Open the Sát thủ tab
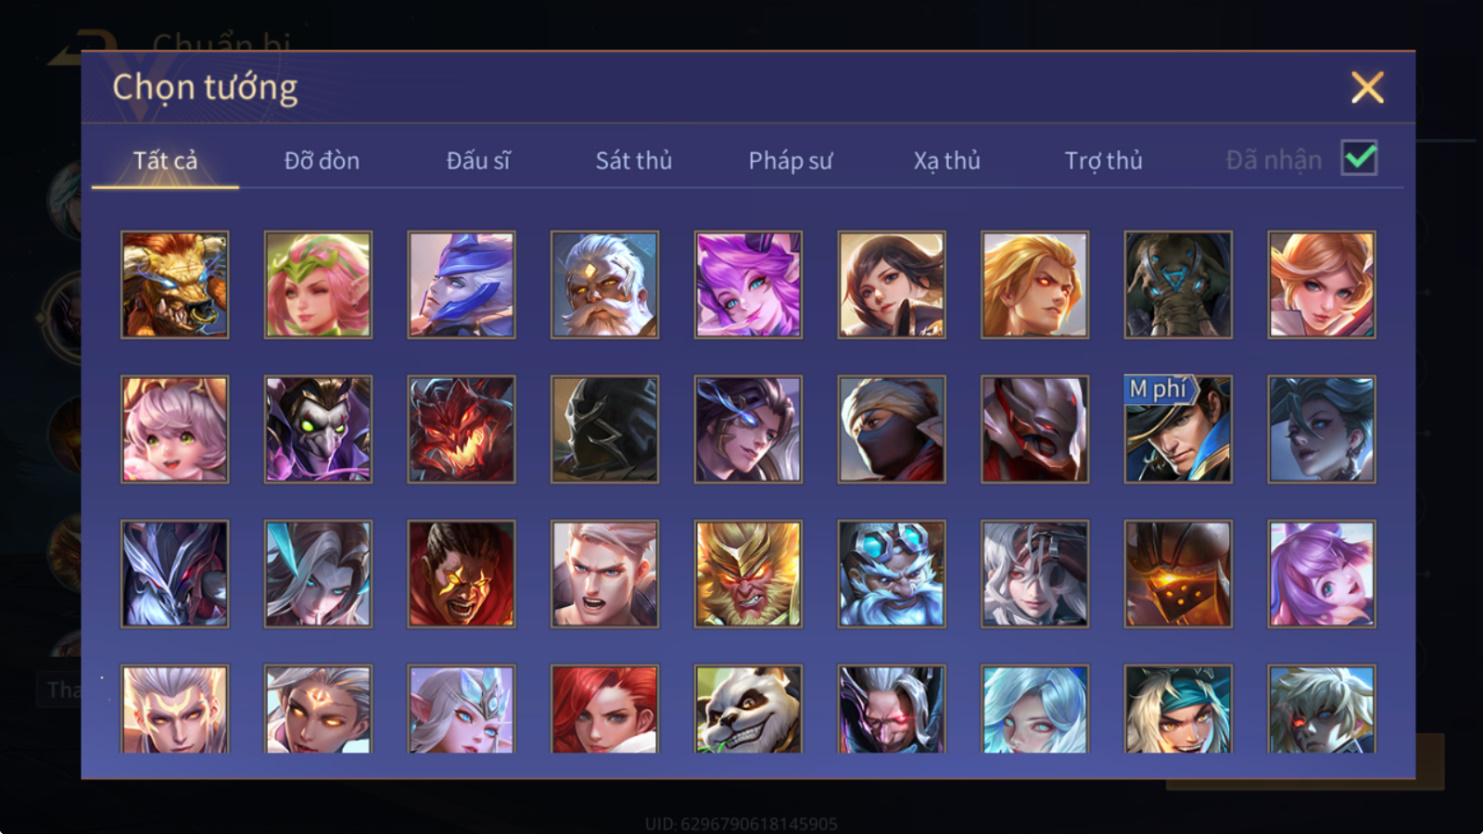Image resolution: width=1483 pixels, height=834 pixels. tap(634, 160)
